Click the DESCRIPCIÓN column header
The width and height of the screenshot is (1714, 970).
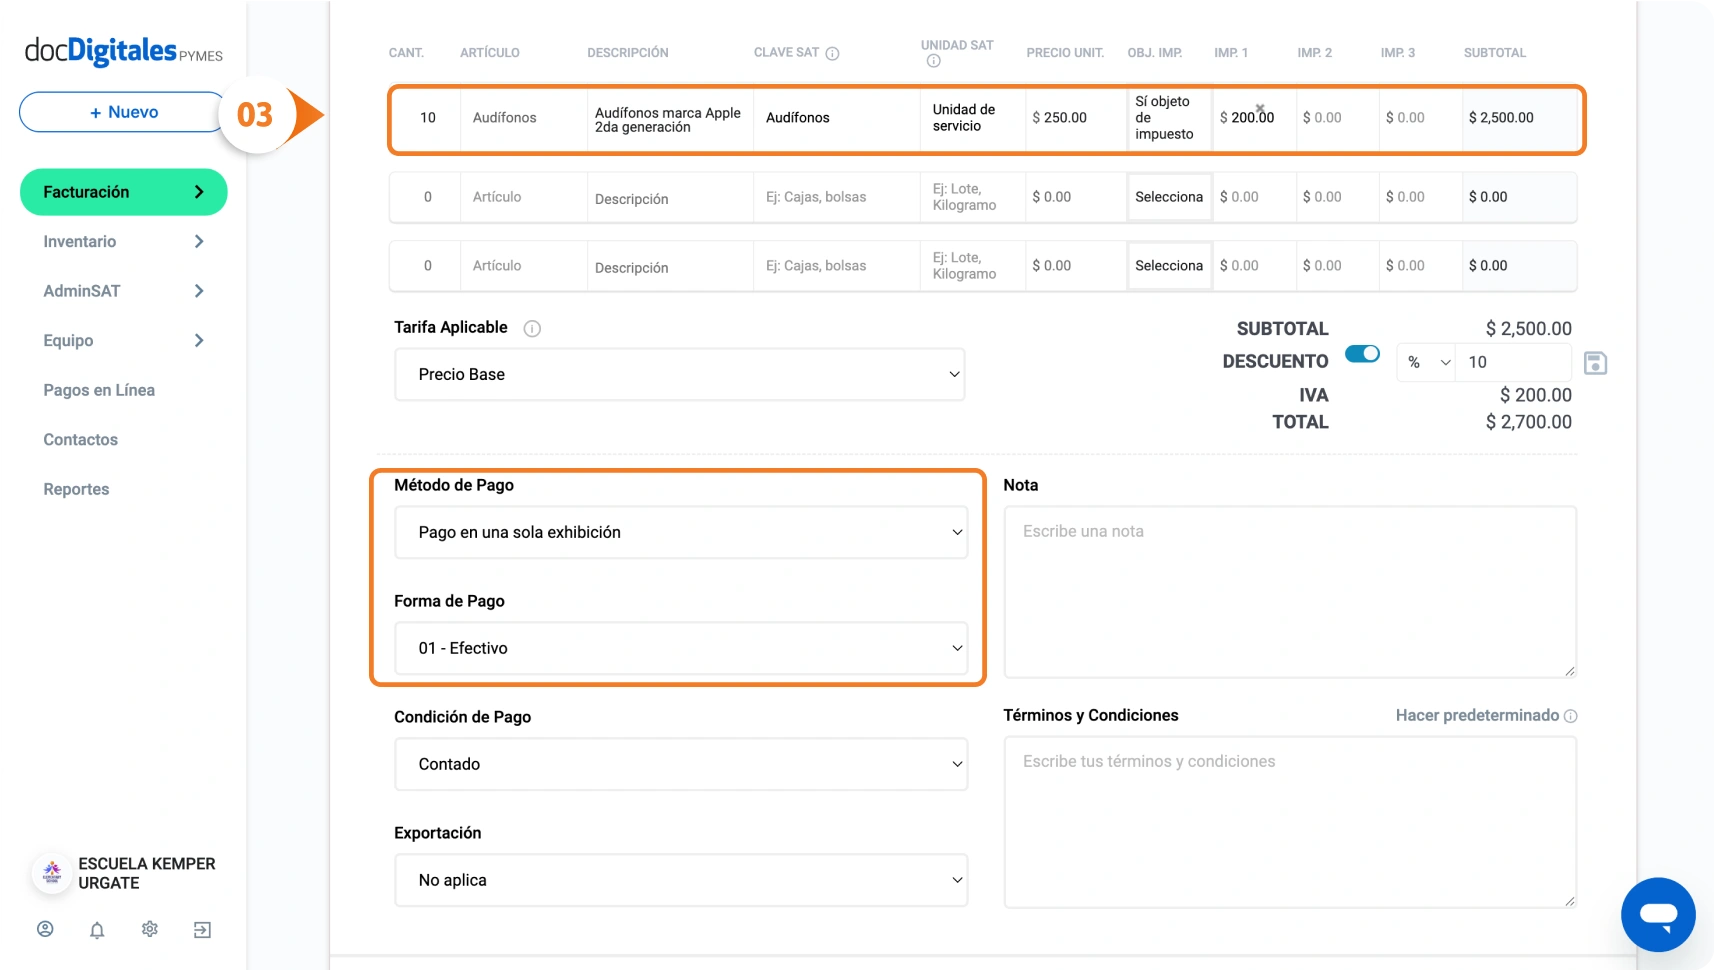(x=628, y=53)
